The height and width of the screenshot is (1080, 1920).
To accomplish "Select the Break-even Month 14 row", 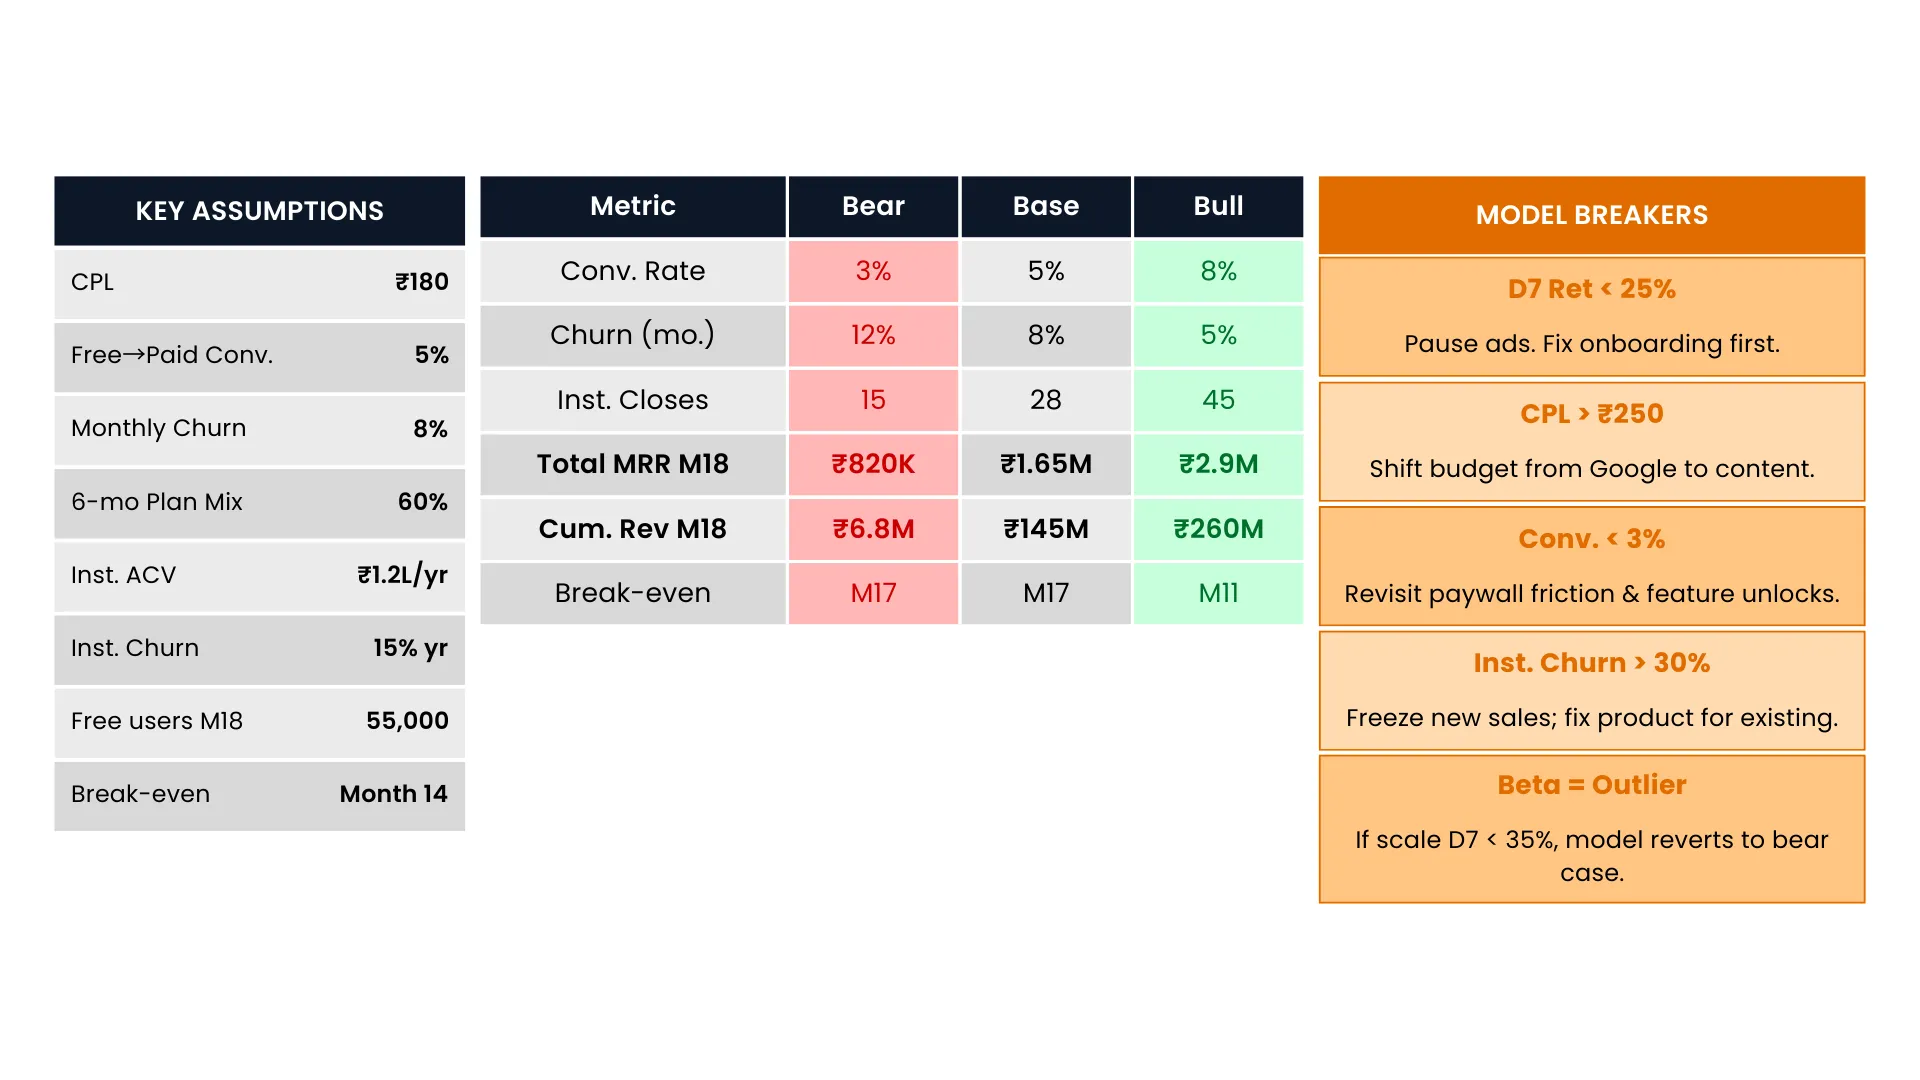I will (x=259, y=794).
